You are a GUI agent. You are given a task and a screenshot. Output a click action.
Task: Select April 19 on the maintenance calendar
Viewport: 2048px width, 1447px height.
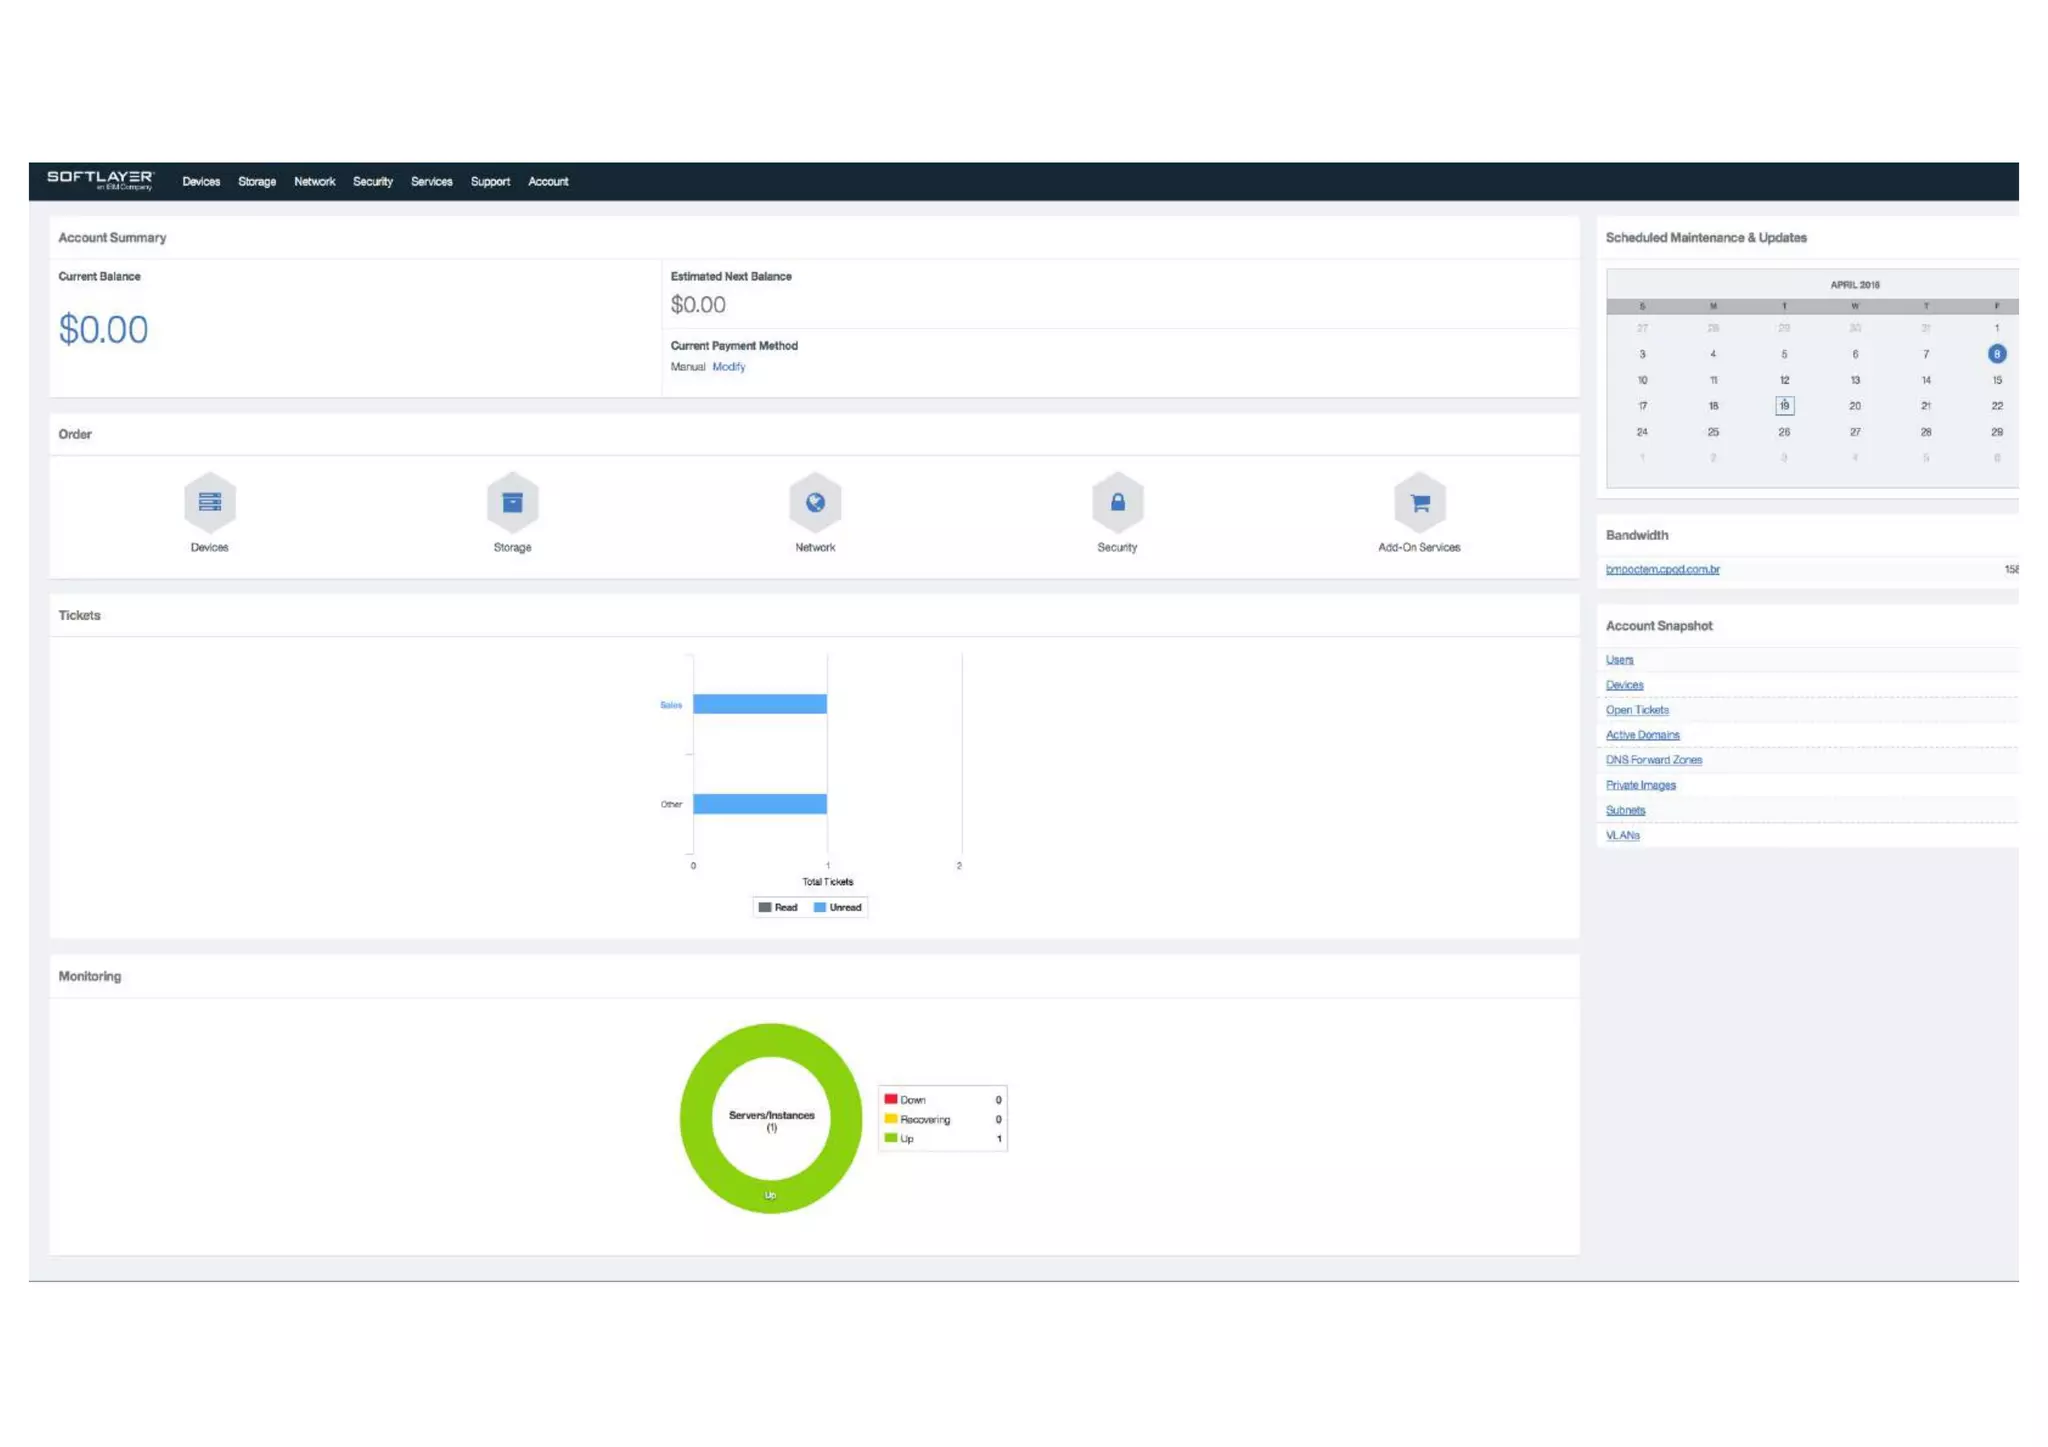[x=1784, y=406]
